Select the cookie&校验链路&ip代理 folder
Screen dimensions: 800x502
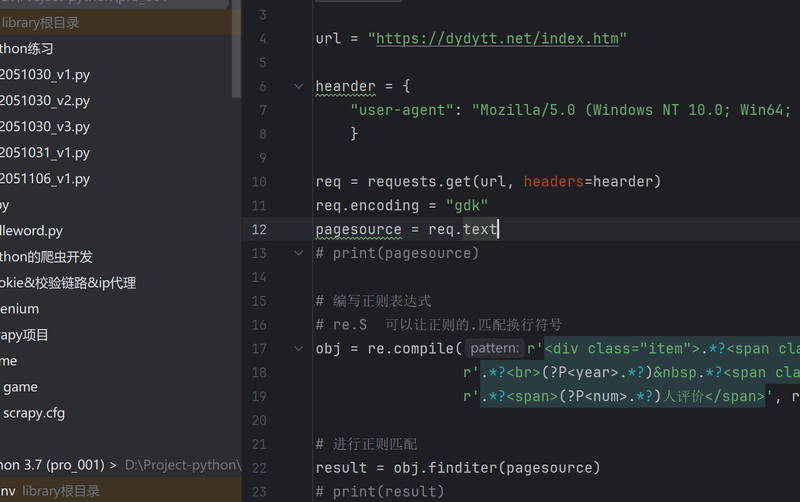(x=68, y=283)
